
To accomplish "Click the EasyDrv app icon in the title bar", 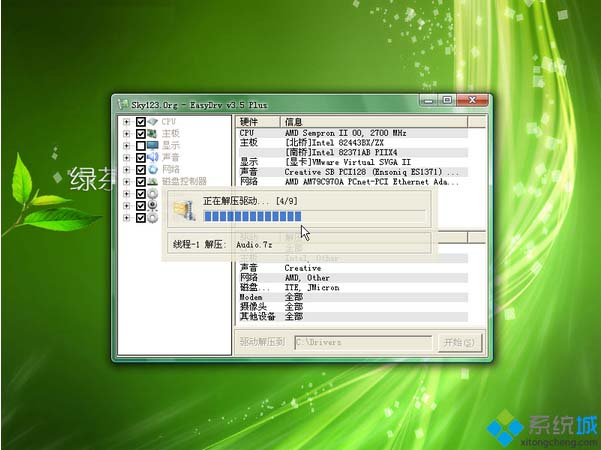I will 123,104.
